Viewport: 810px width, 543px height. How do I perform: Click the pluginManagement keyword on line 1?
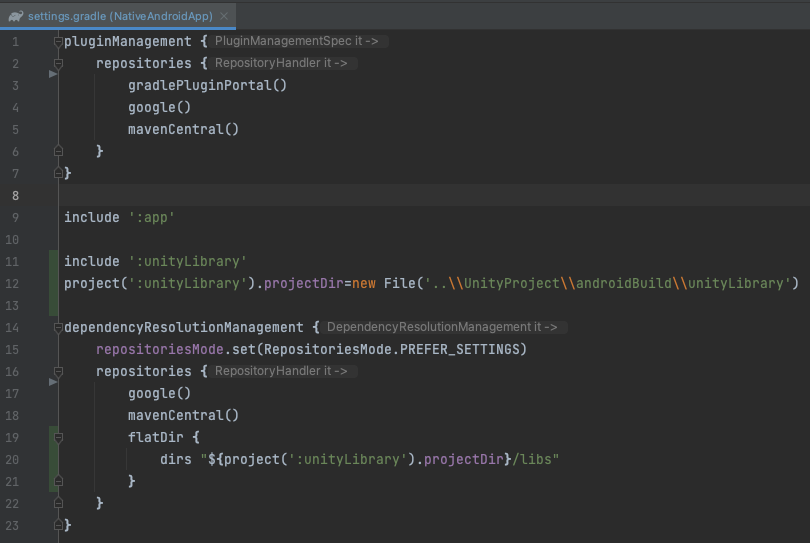point(128,41)
